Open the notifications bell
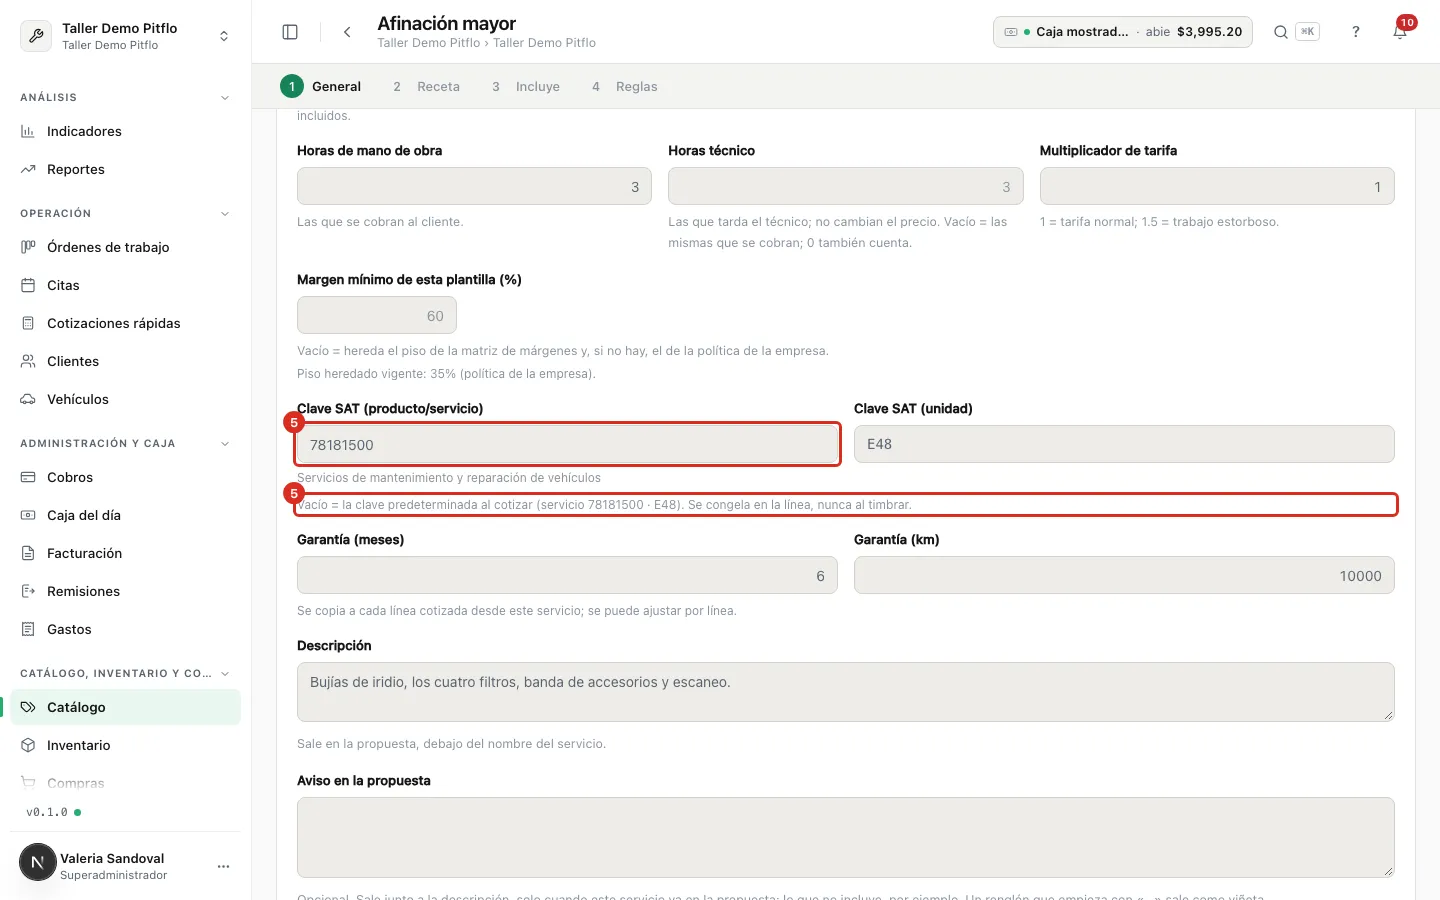 [1400, 32]
